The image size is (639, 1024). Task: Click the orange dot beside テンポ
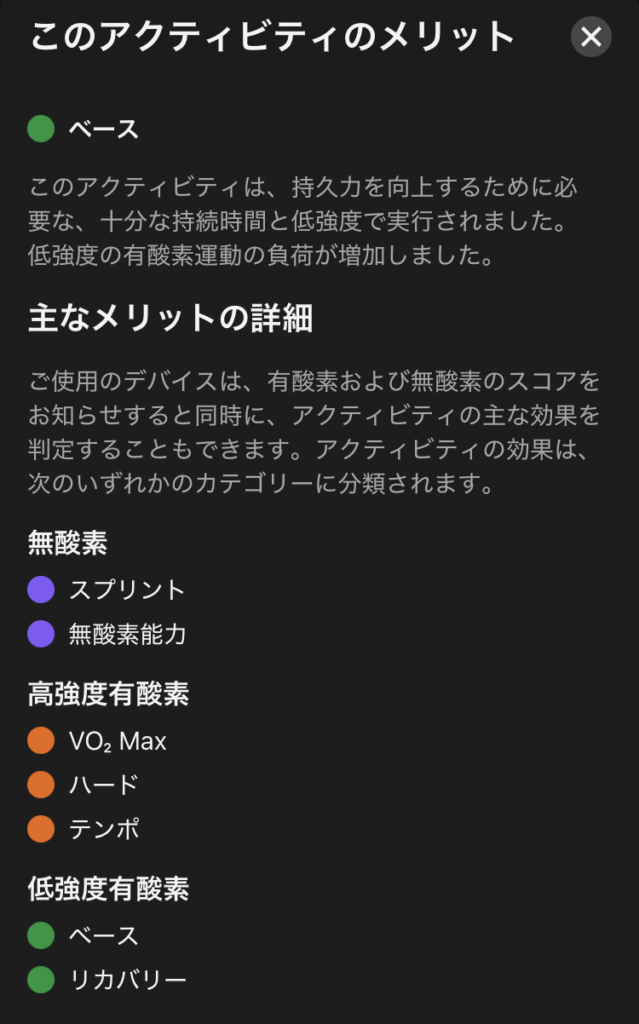pyautogui.click(x=41, y=829)
